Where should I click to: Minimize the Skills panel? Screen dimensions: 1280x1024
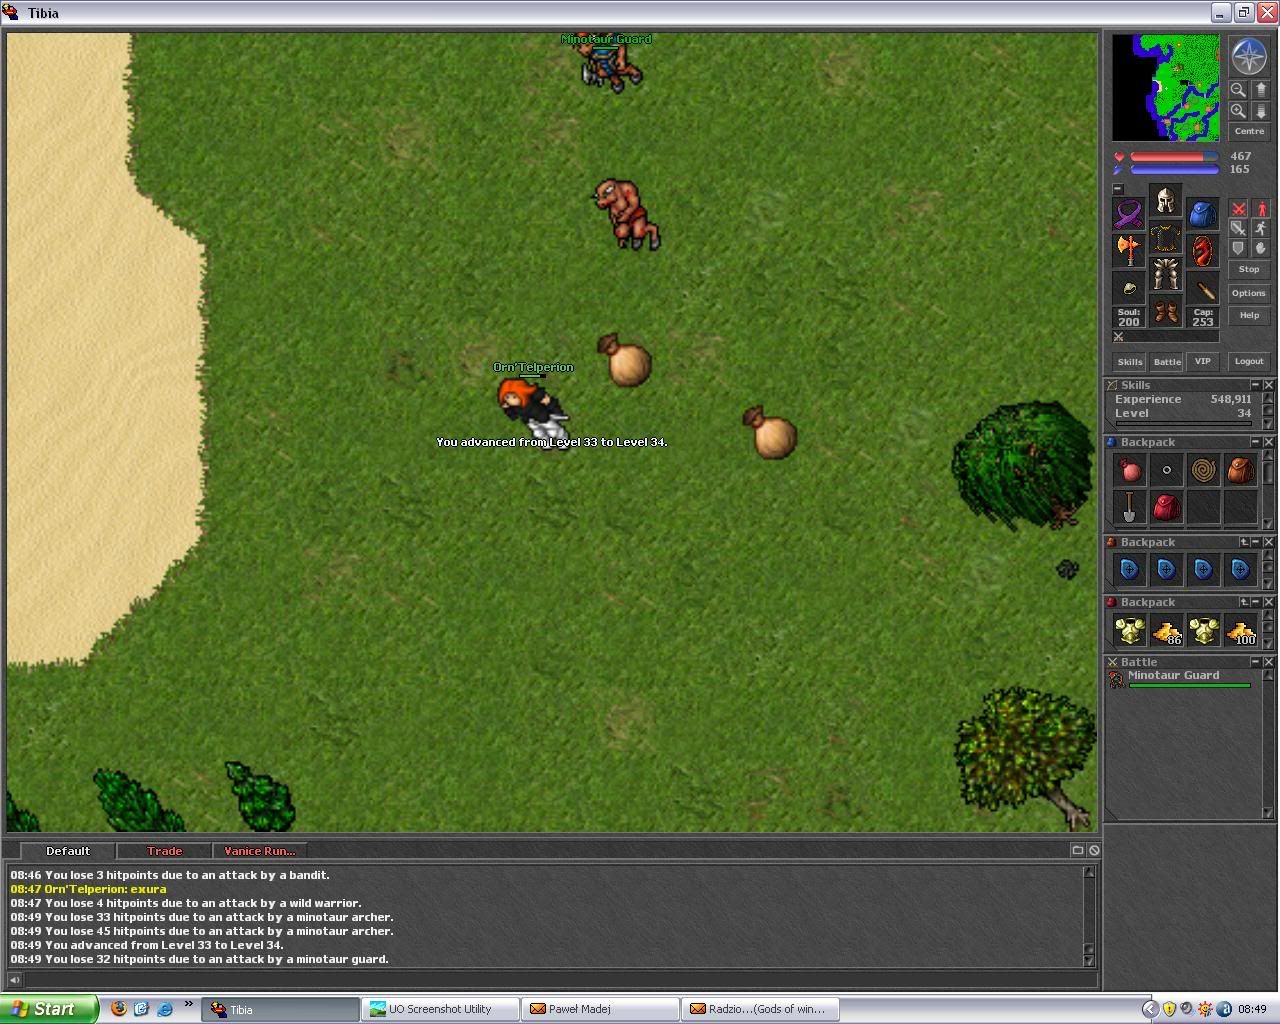(1255, 385)
